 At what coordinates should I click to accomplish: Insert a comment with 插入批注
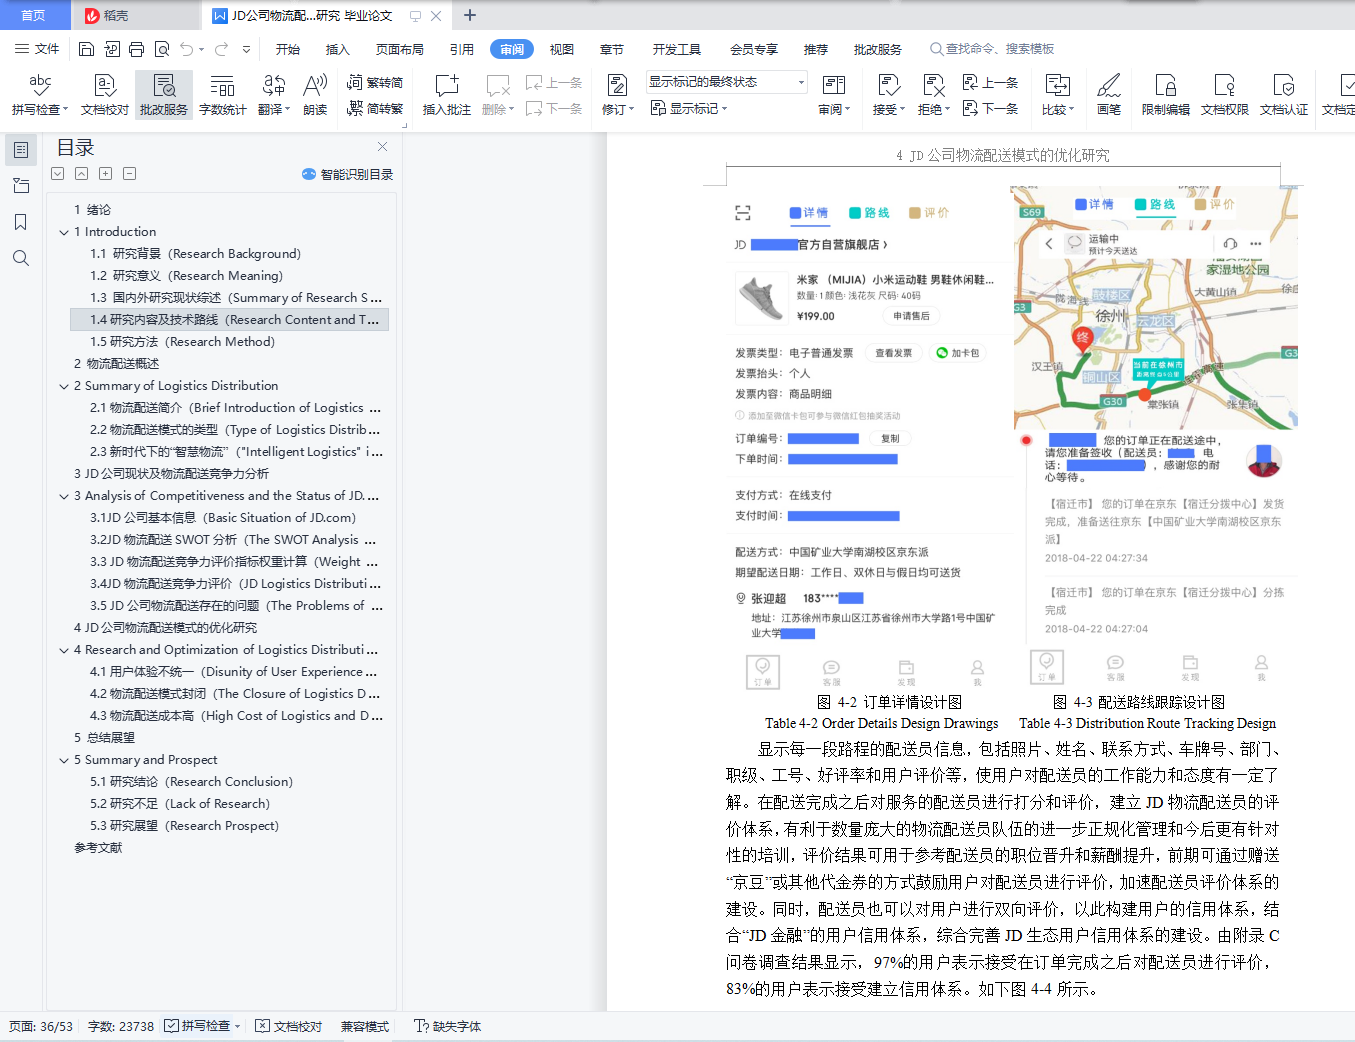click(447, 95)
